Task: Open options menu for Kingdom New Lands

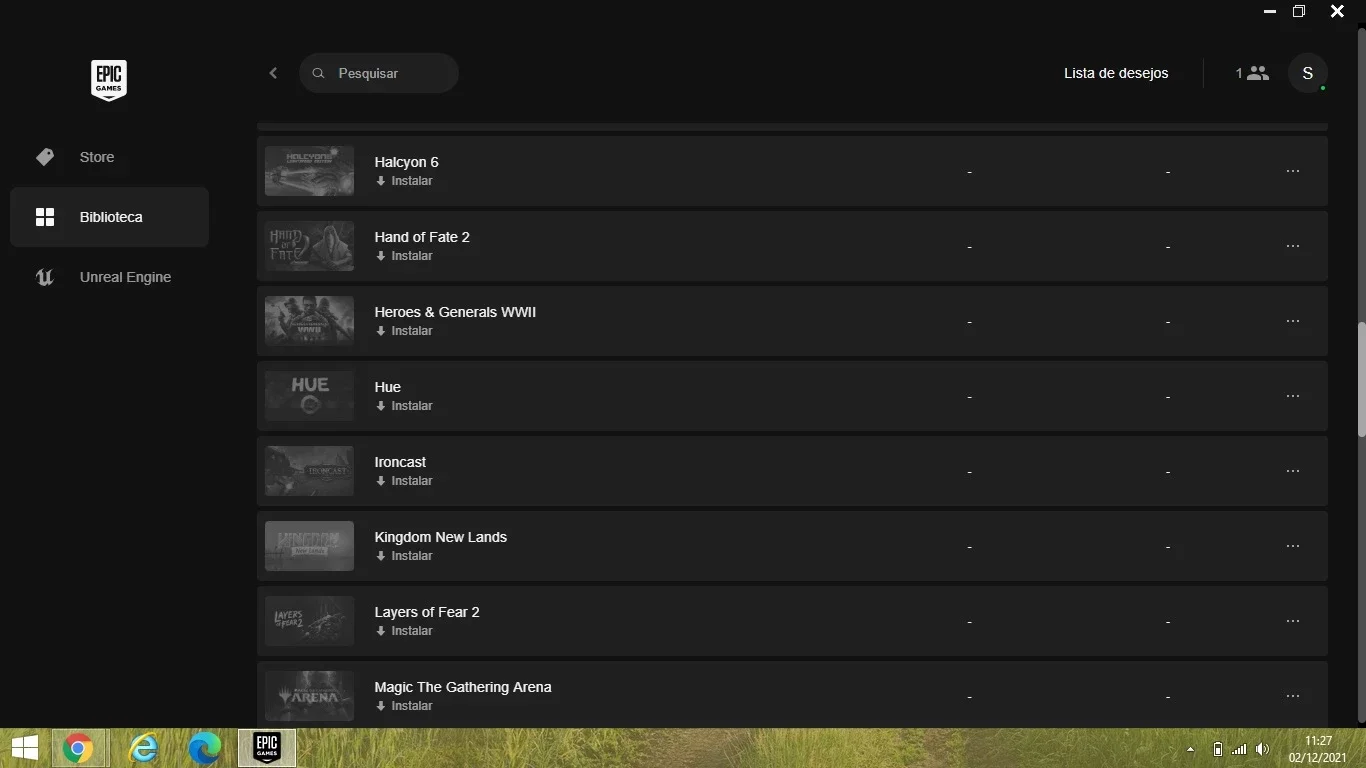Action: (1293, 546)
